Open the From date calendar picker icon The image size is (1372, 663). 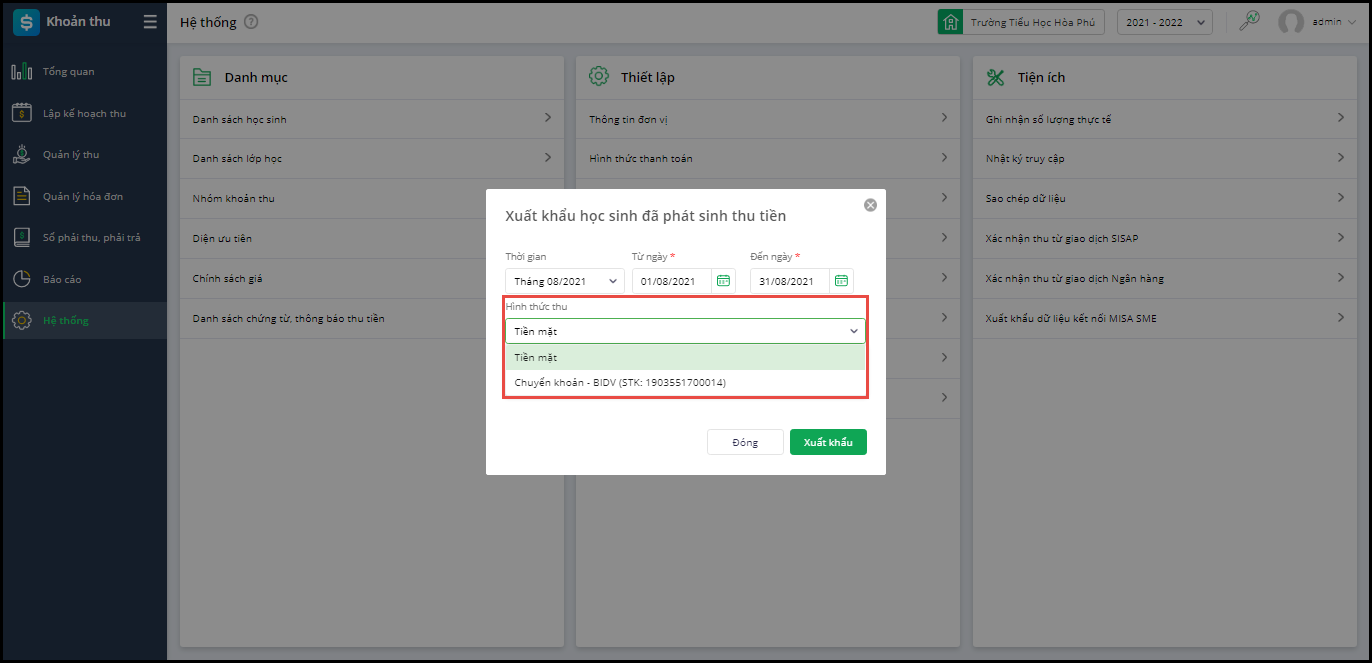tap(722, 281)
